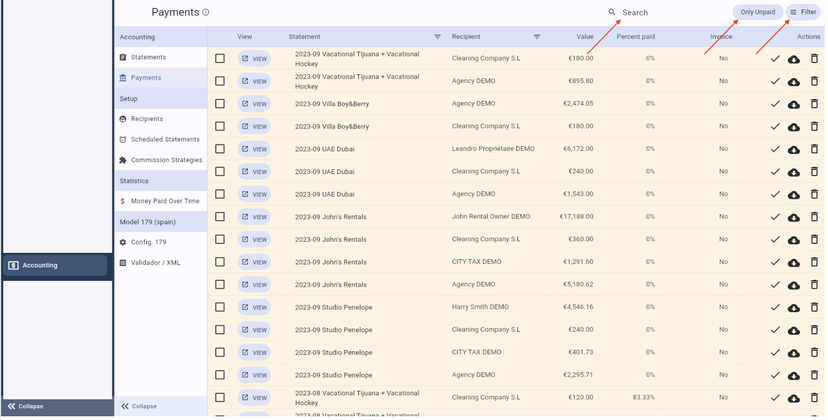
Task: Download the John Rental Owner DEMO payment
Action: point(793,217)
